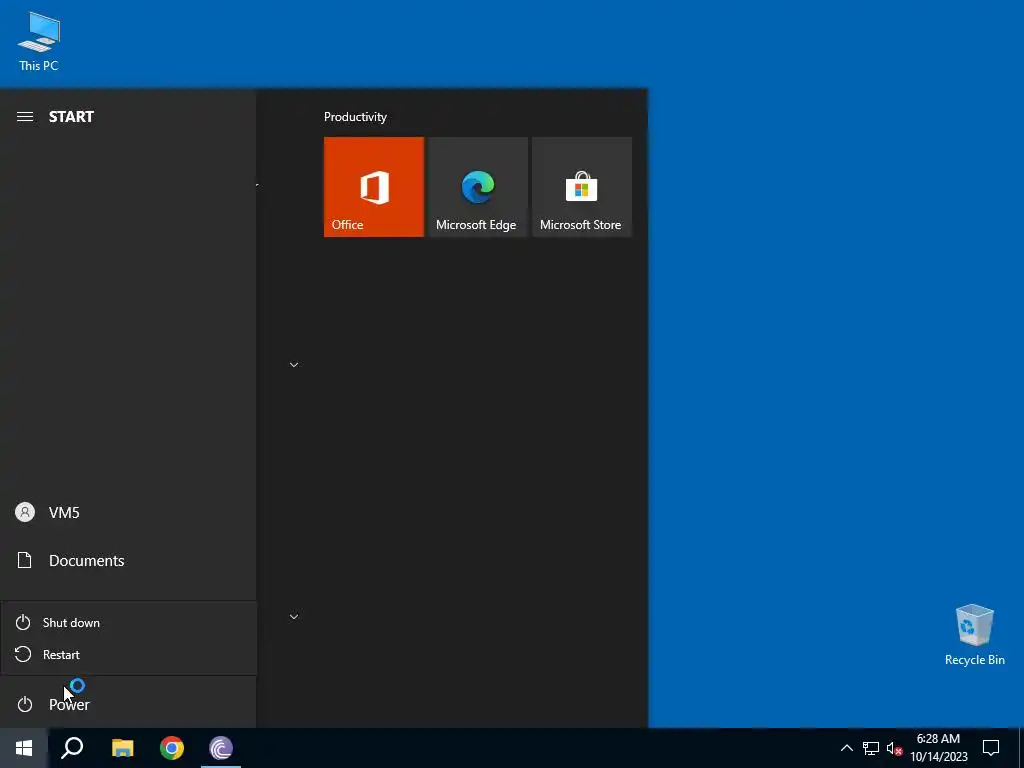The width and height of the screenshot is (1024, 768).
Task: Open the Microsoft Store tile
Action: tap(582, 187)
